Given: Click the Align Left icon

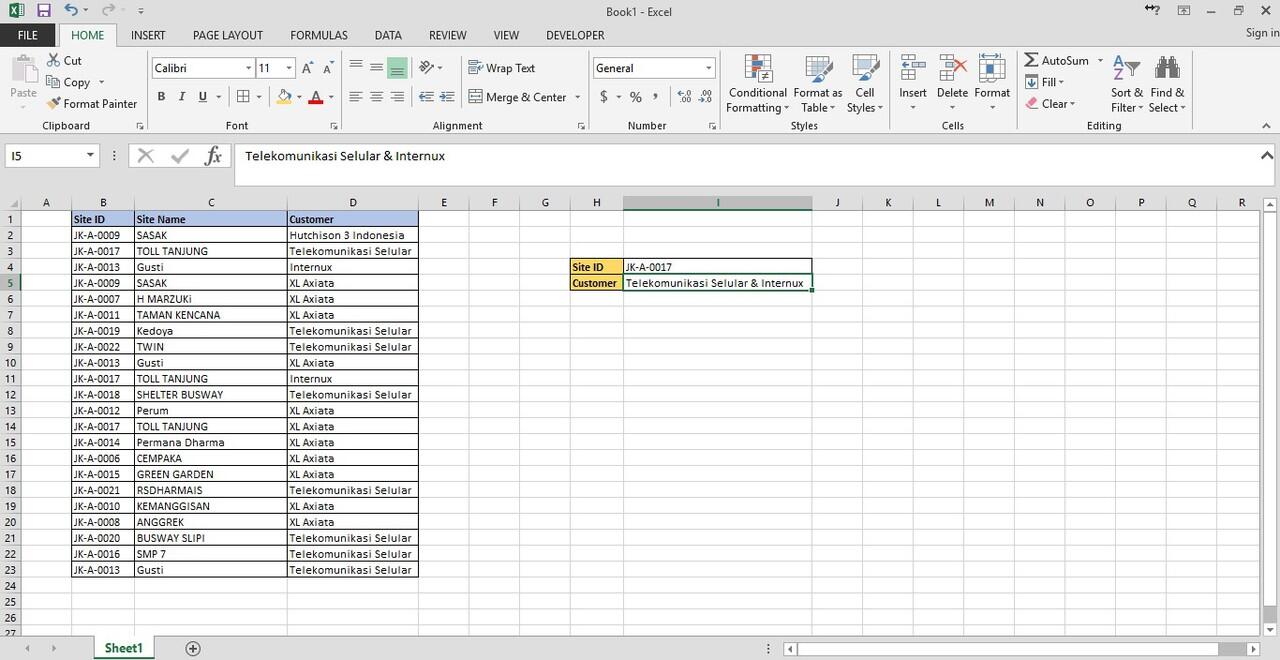Looking at the screenshot, I should coord(356,97).
